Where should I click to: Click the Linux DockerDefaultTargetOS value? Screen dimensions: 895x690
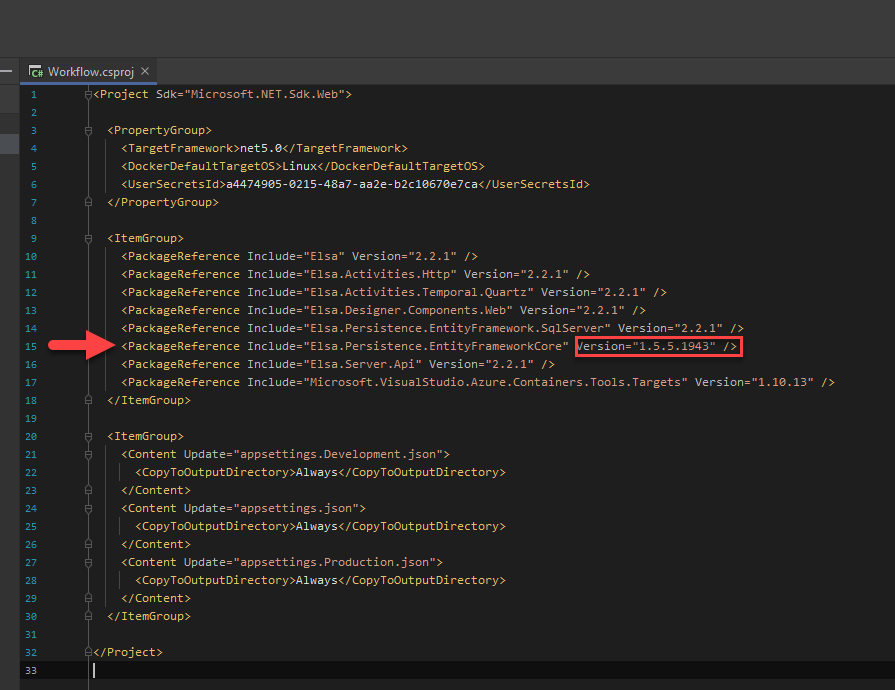300,167
